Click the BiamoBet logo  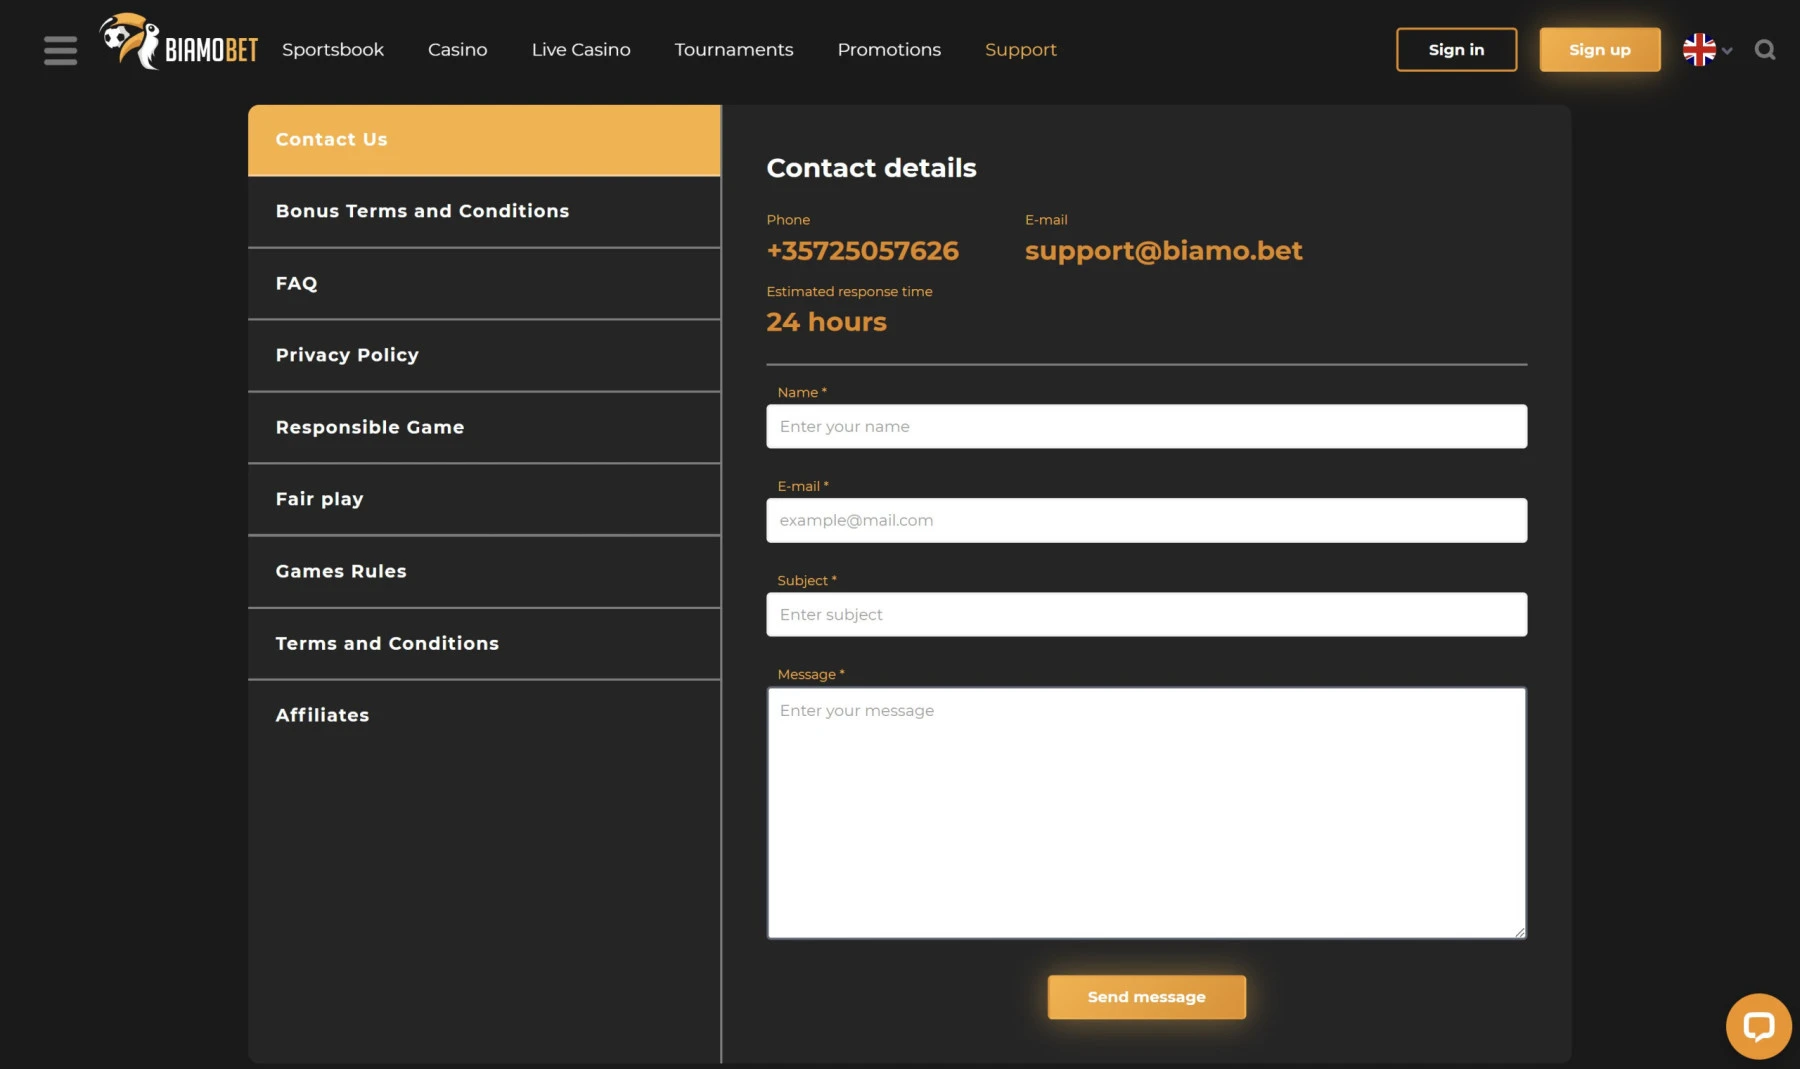pyautogui.click(x=179, y=43)
